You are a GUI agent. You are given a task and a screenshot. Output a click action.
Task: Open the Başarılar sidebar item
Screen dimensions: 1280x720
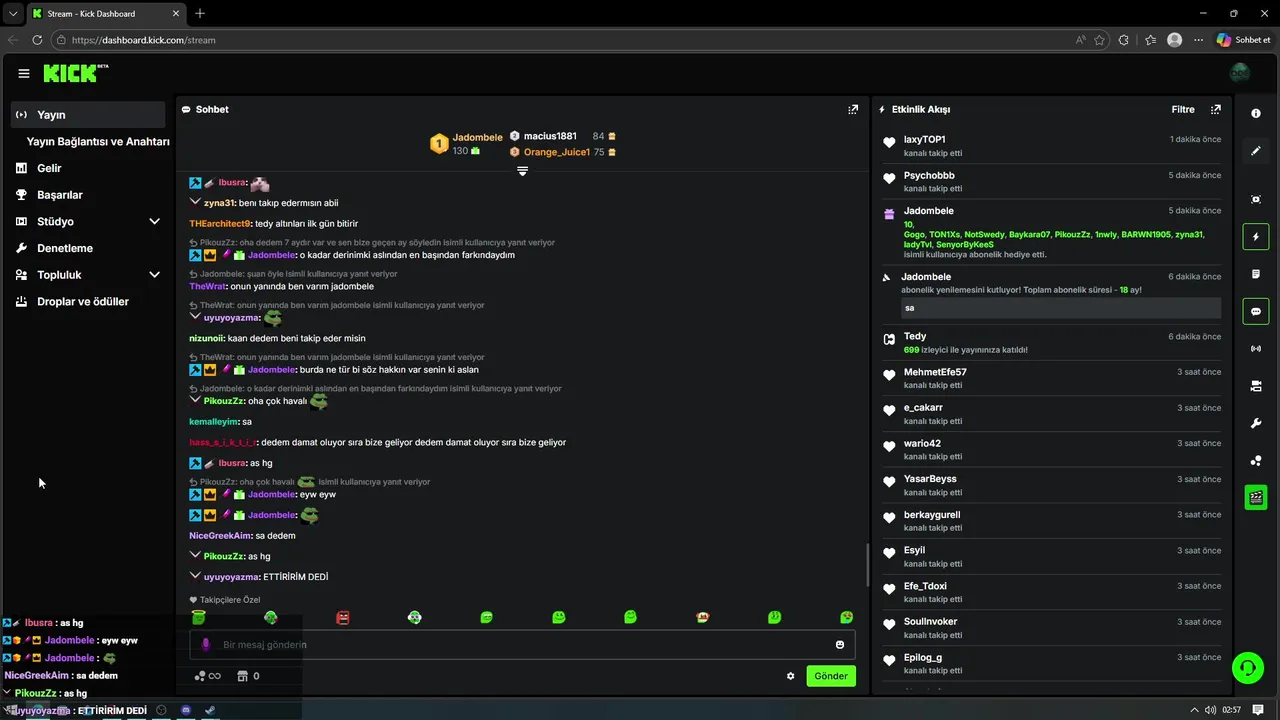pos(88,194)
